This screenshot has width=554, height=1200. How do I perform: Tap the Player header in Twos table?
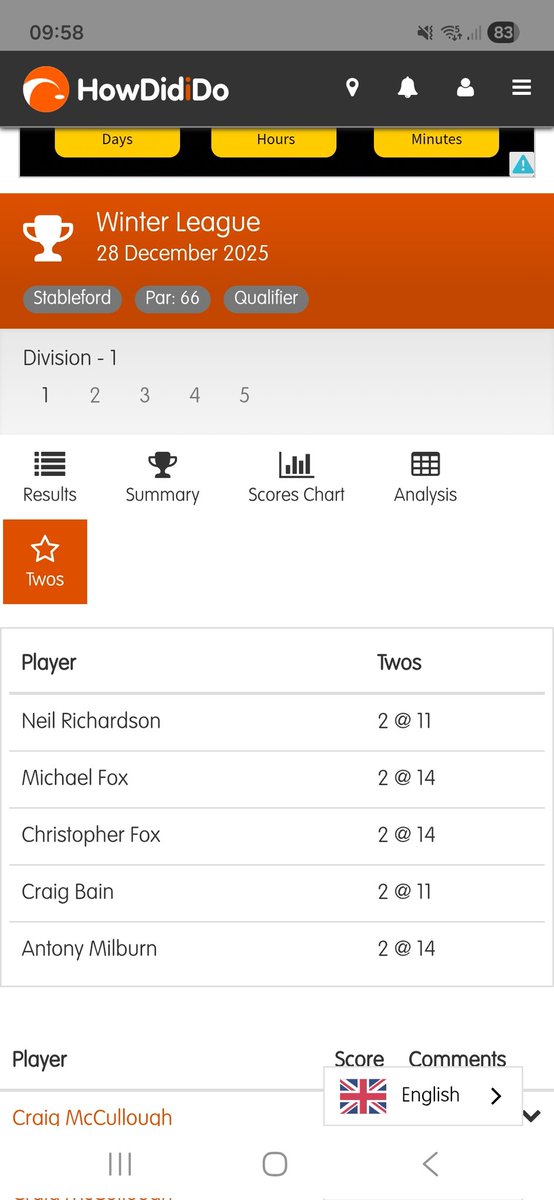pos(49,663)
